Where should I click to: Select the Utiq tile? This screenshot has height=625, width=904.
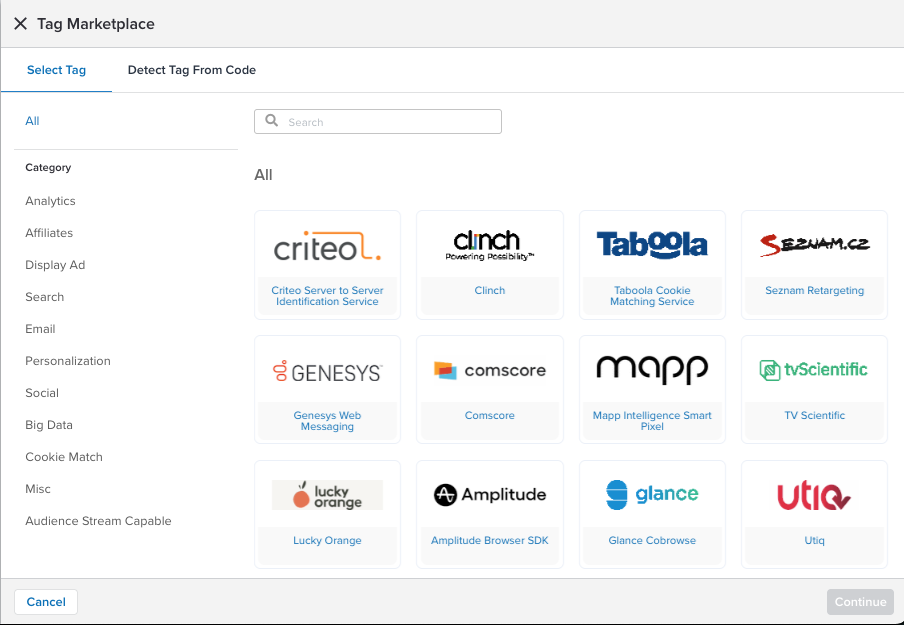[x=813, y=513]
